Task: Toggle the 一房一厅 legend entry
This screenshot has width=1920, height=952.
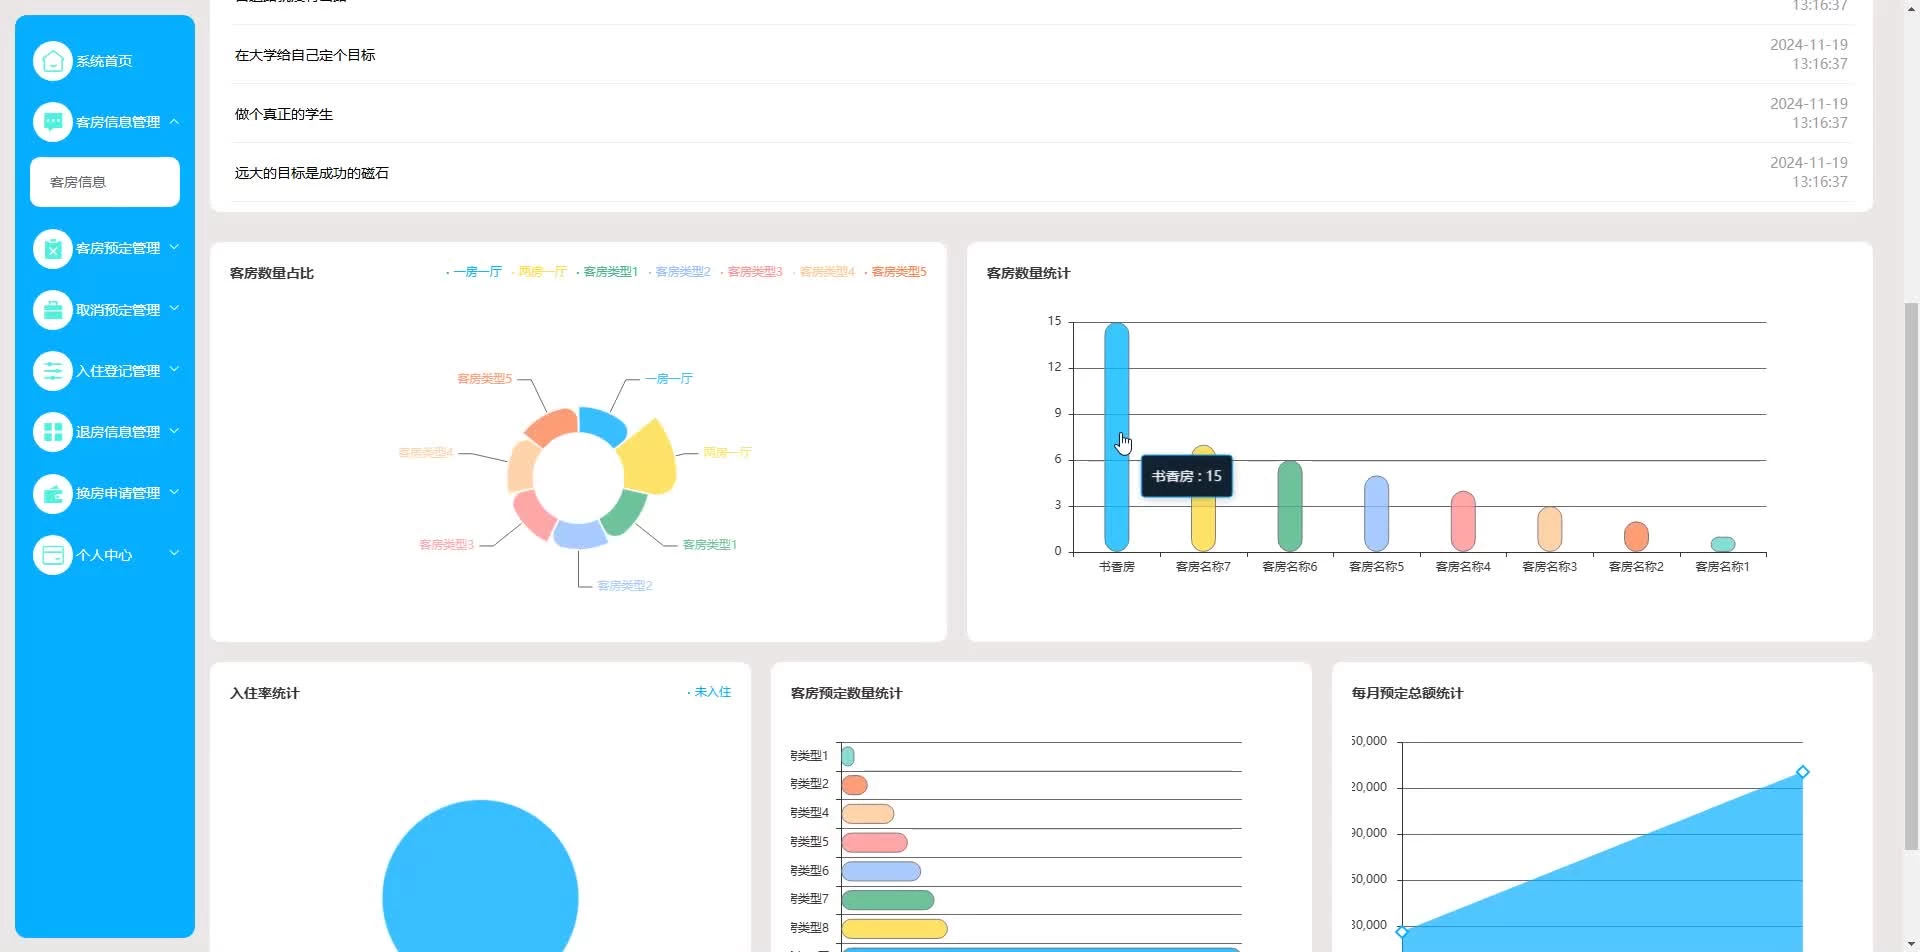Action: (474, 272)
